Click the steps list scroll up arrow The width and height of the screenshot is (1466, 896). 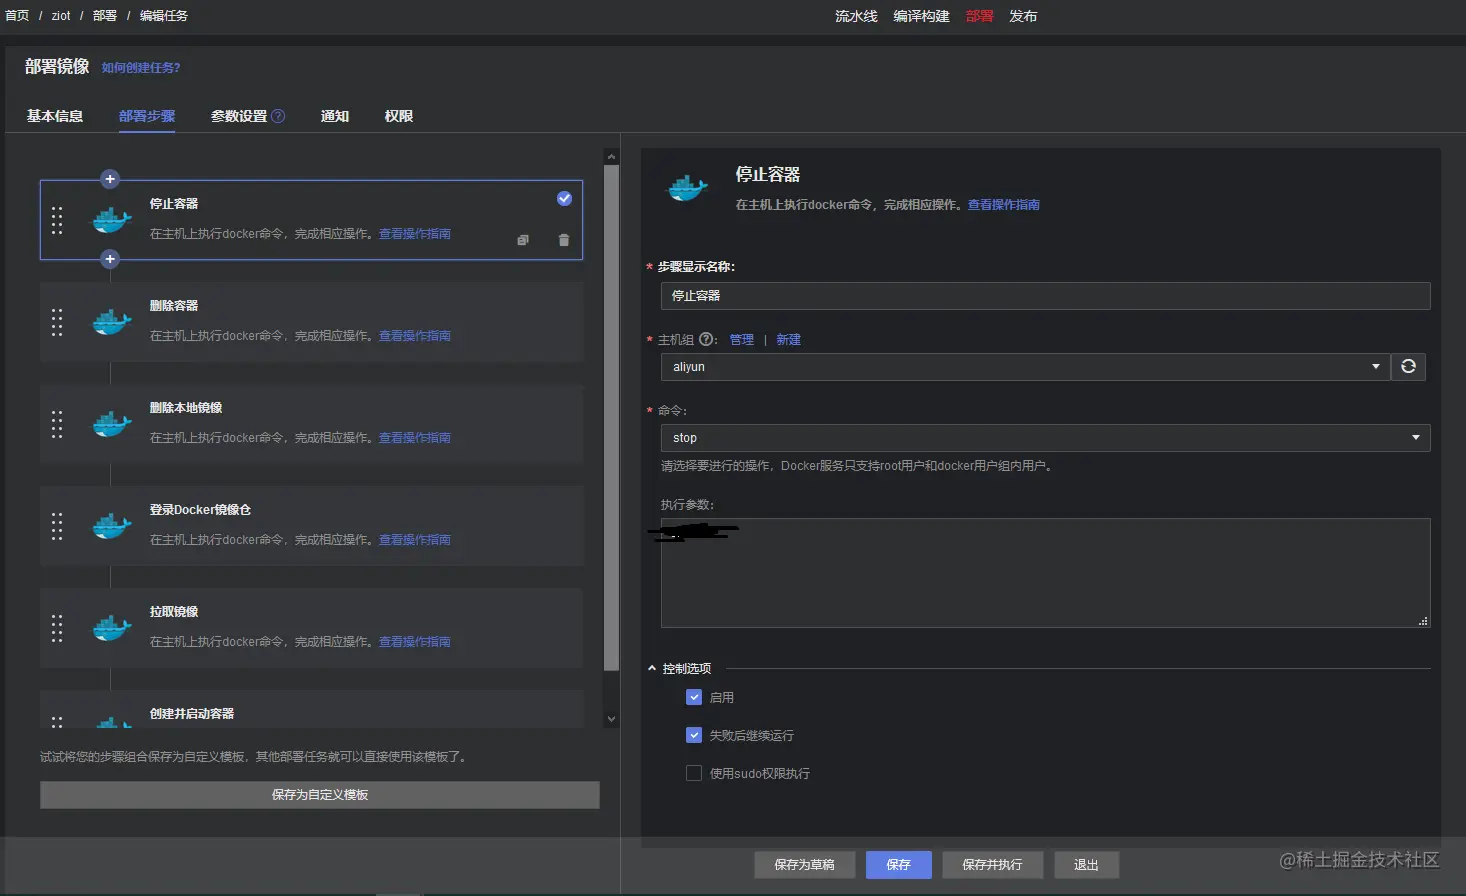coord(612,157)
